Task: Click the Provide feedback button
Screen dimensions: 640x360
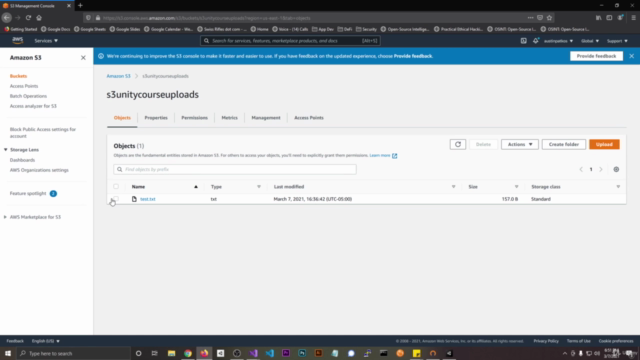Action: (x=596, y=56)
